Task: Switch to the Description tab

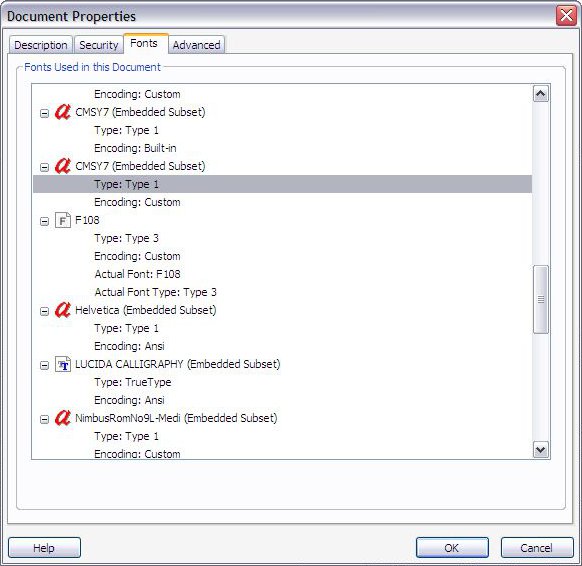Action: pyautogui.click(x=41, y=45)
